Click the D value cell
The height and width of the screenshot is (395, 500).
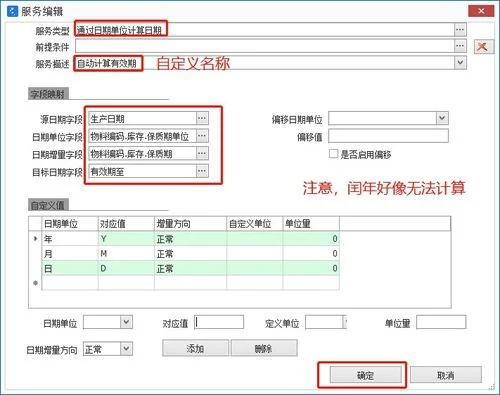coord(126,268)
